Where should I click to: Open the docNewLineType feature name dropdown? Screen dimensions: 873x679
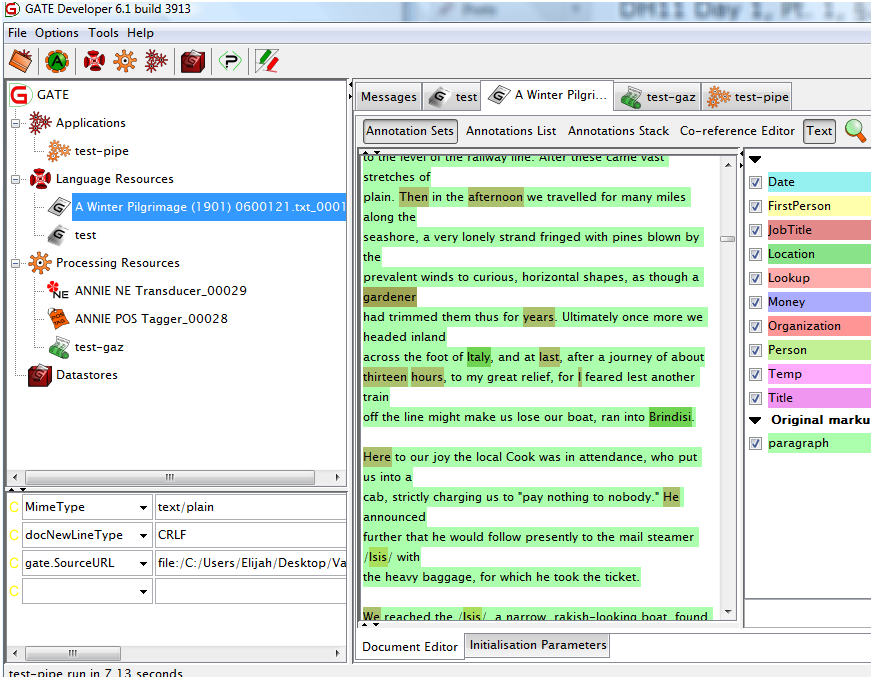click(x=143, y=535)
